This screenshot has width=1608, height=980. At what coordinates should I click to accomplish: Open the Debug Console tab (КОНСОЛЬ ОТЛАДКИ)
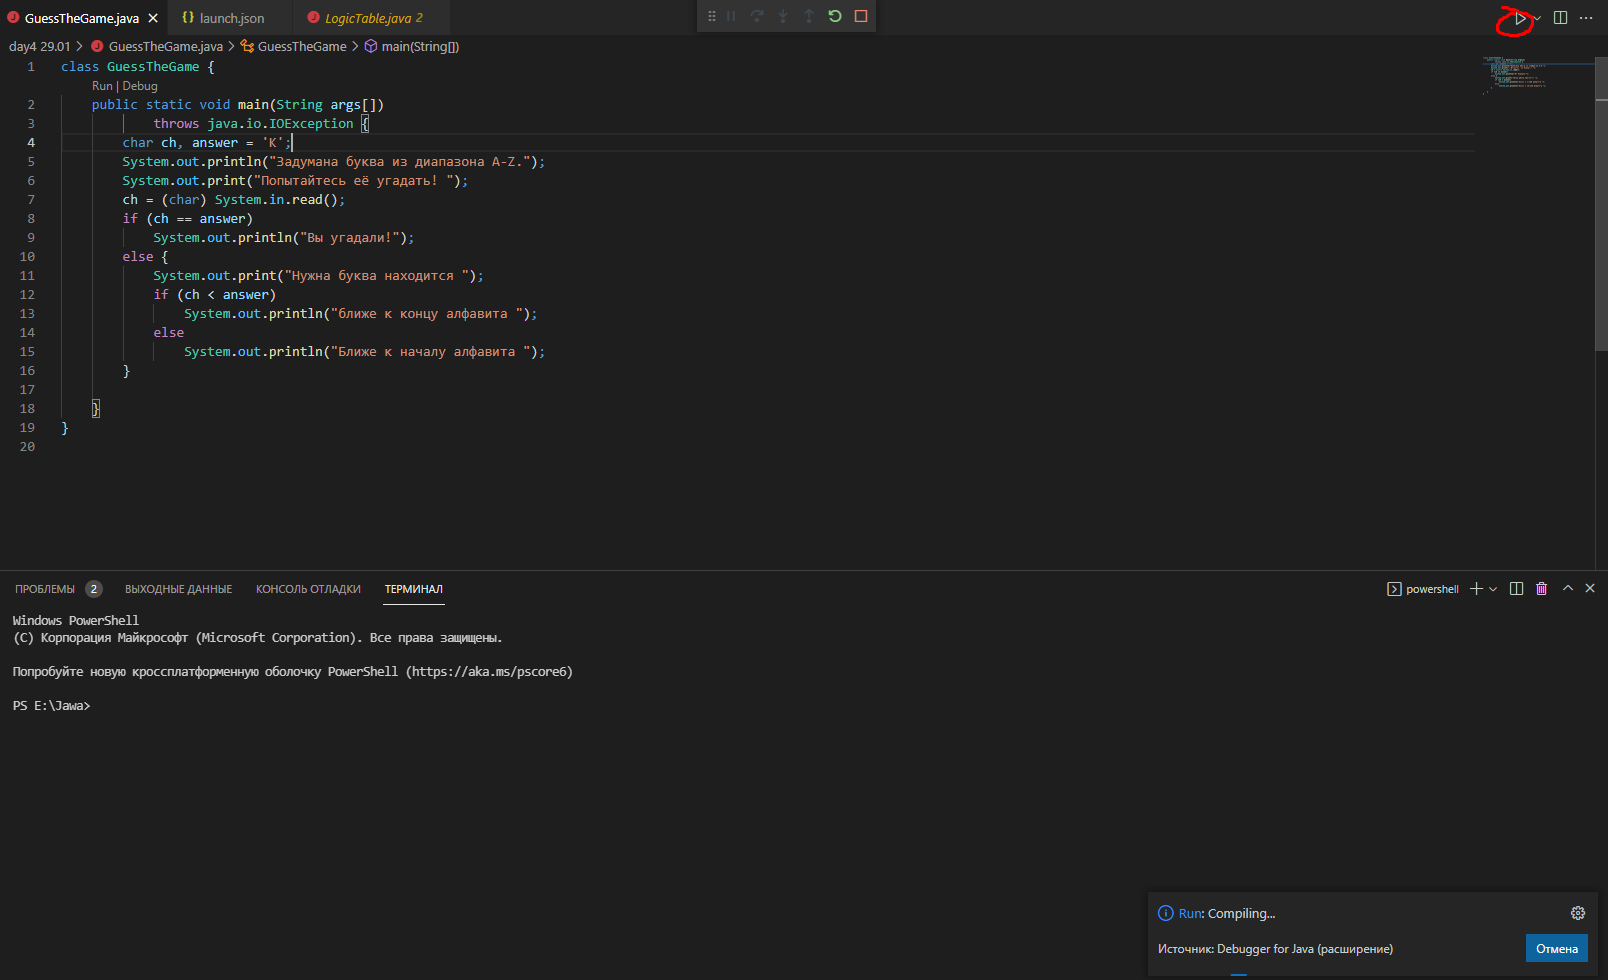click(x=308, y=589)
